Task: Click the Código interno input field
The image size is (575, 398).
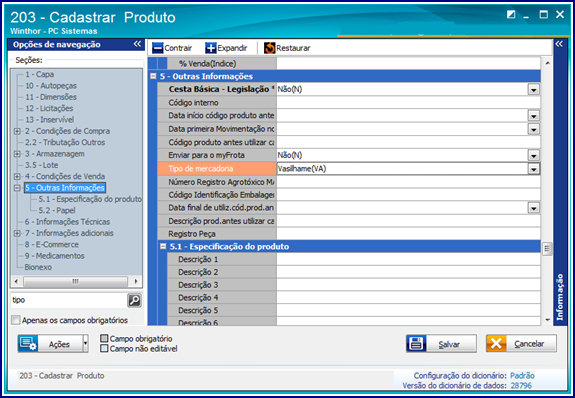Action: tap(409, 103)
